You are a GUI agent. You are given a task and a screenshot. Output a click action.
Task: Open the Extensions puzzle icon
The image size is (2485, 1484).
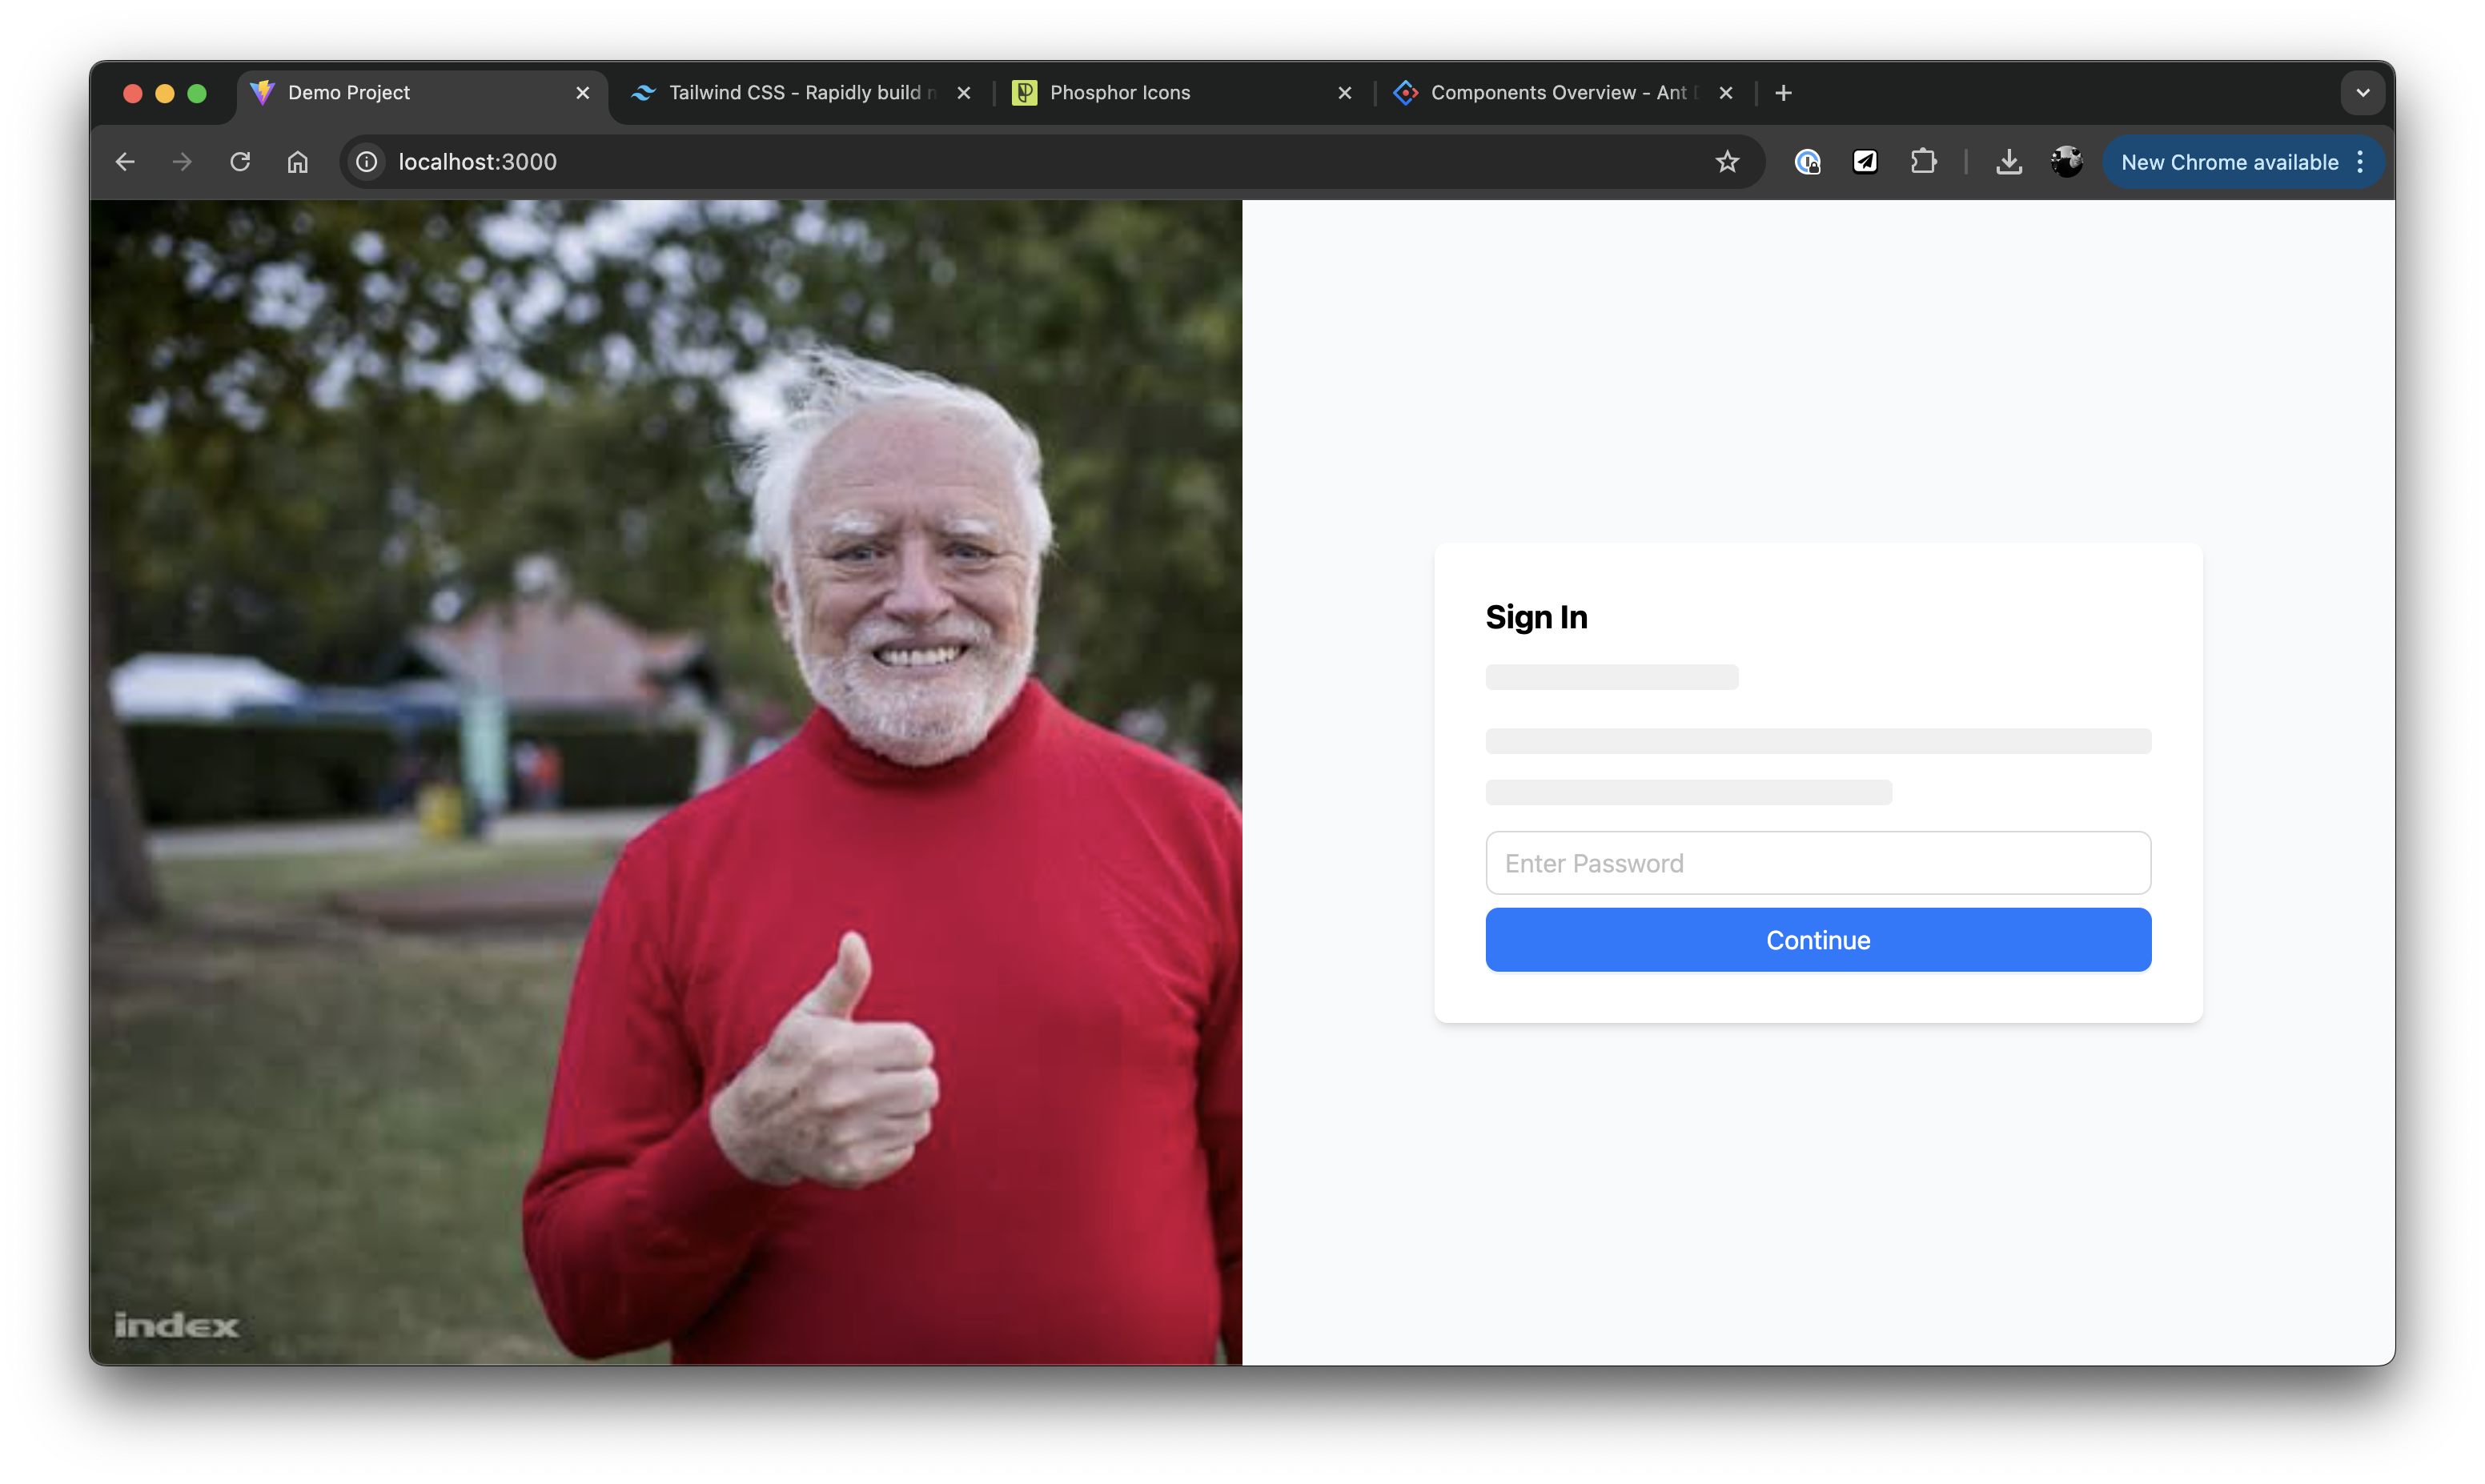[x=1923, y=162]
